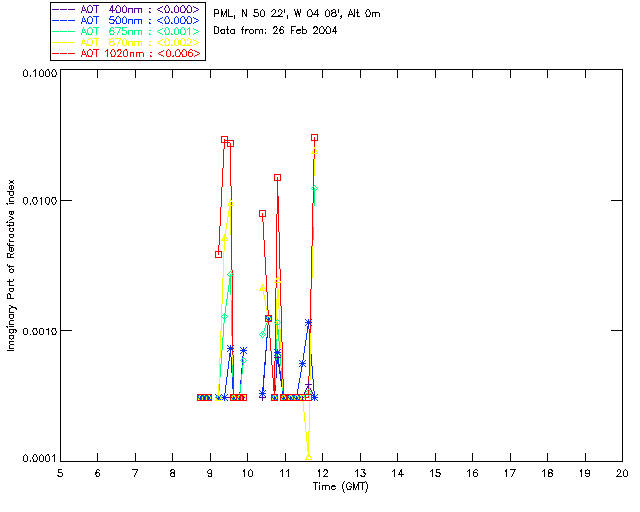Screen dimensions: 640x512
Task: Click the 'Data from: 26 Feb 2004' text
Action: (x=275, y=31)
